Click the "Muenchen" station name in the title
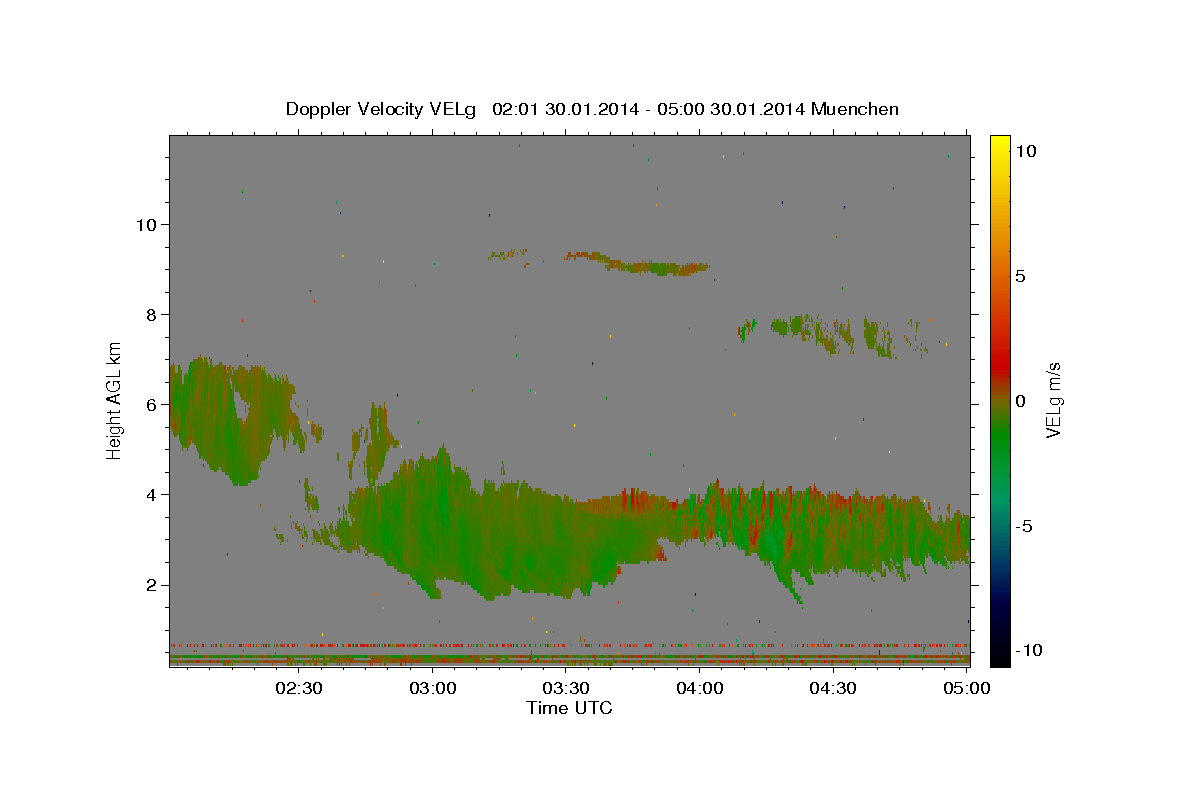 pyautogui.click(x=855, y=109)
